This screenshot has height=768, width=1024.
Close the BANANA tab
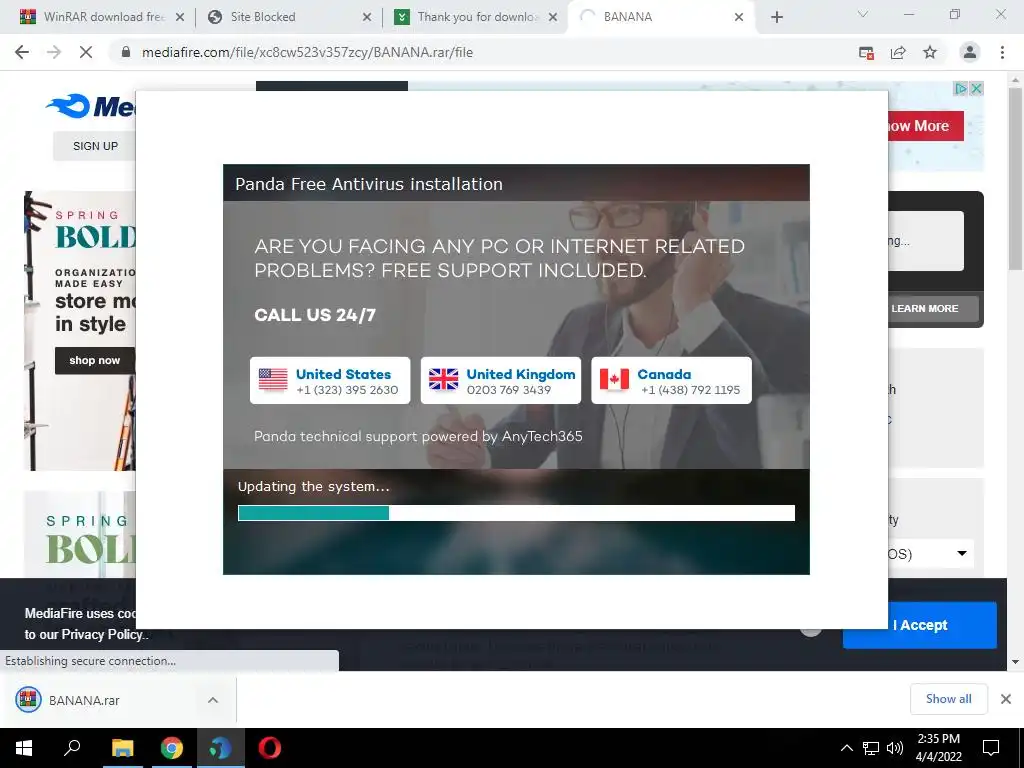click(x=739, y=17)
